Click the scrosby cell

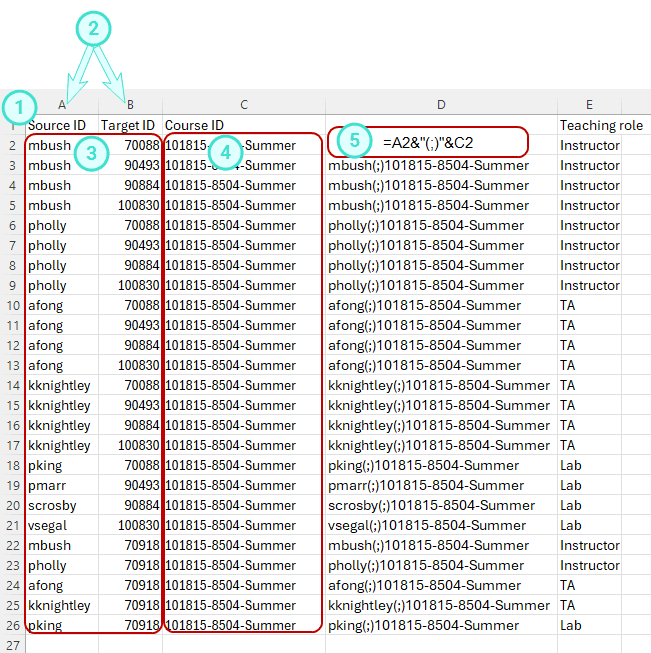62,505
